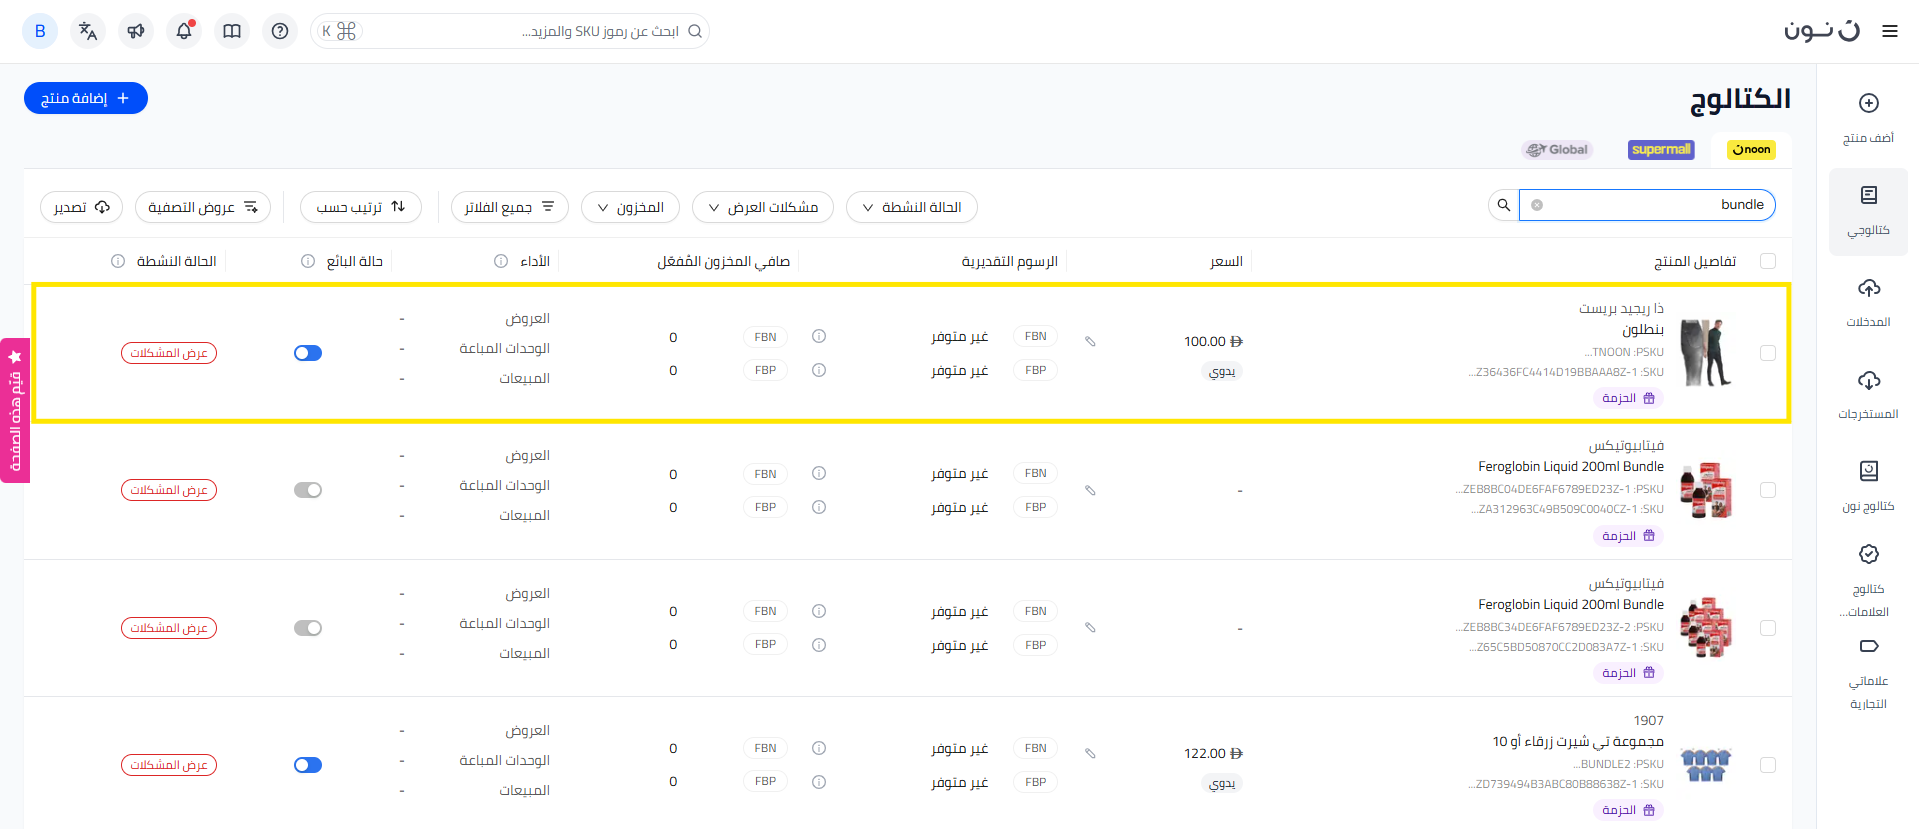
Task: Clear the bundle search text with X icon
Action: point(1537,205)
